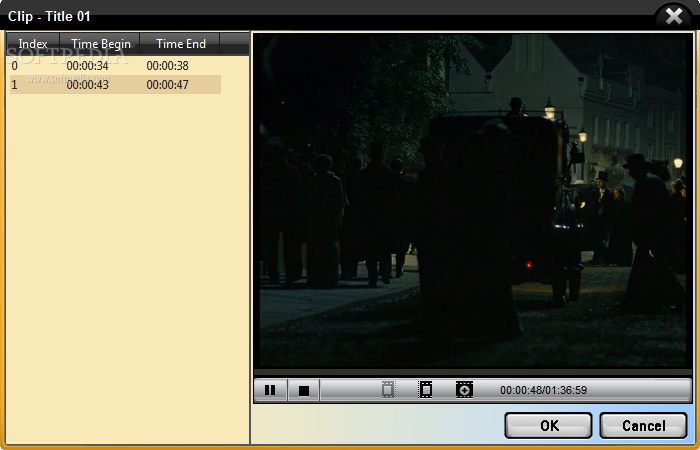Add new clip with plus film icon
Viewport: 700px width, 450px height.
pyautogui.click(x=464, y=390)
